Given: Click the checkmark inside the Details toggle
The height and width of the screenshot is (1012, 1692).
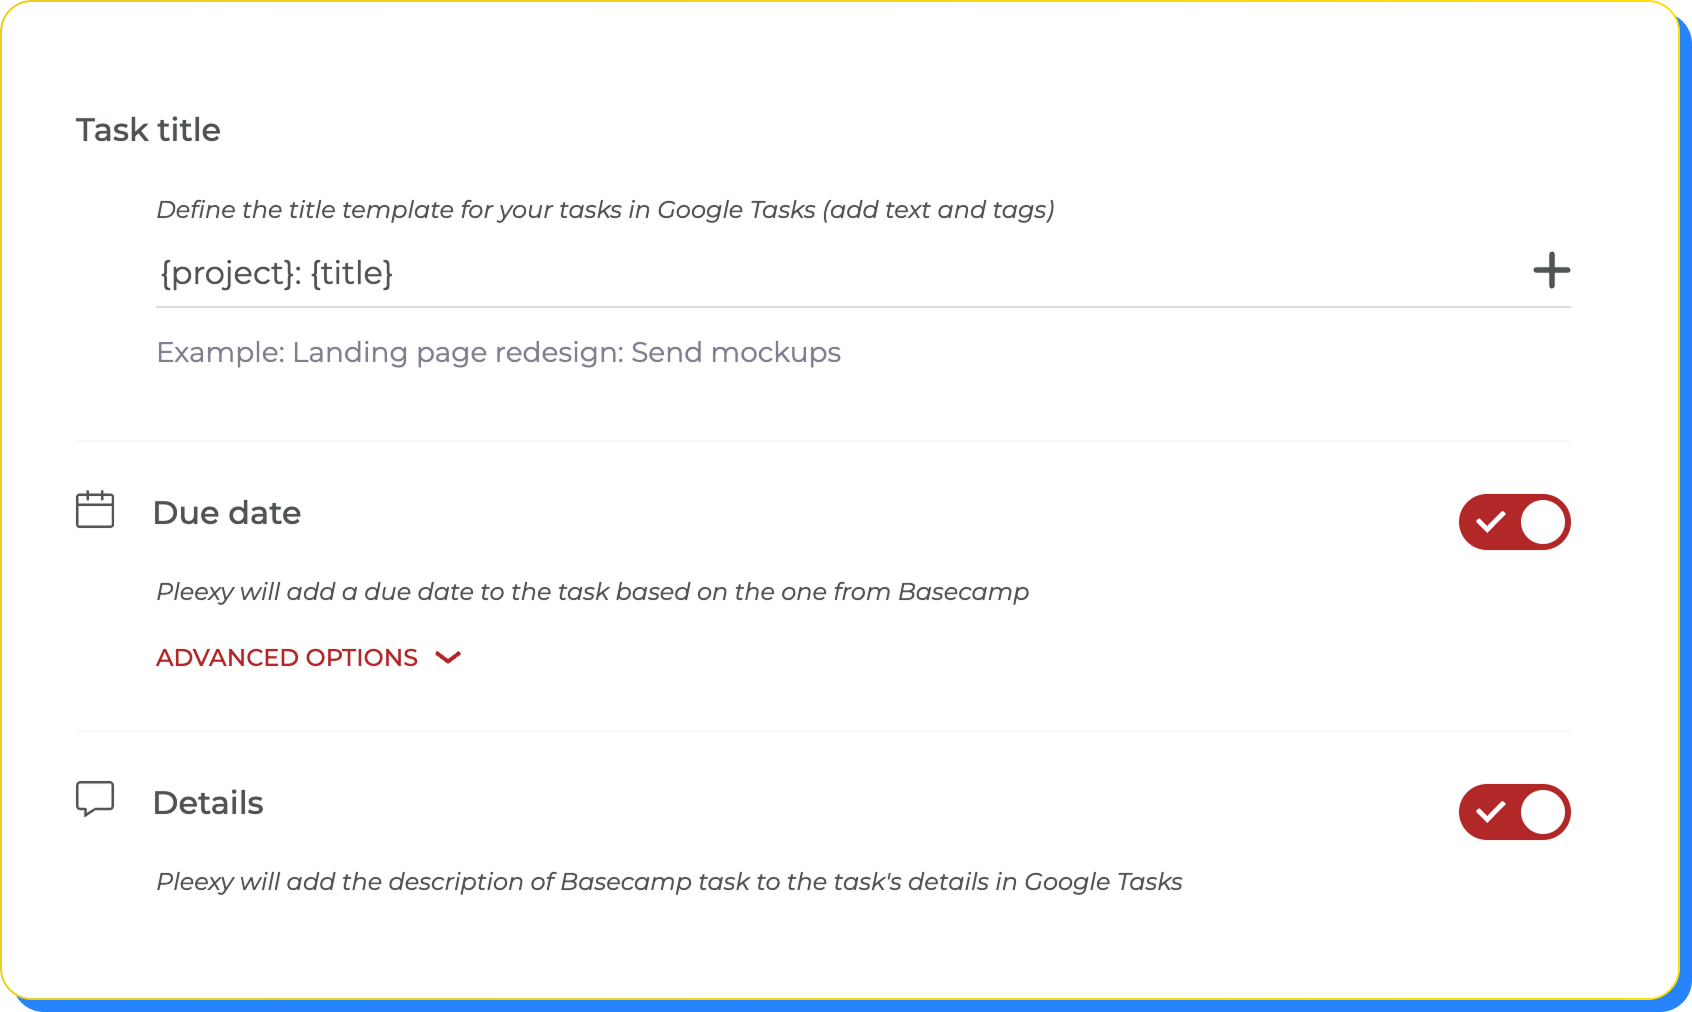Looking at the screenshot, I should [x=1491, y=811].
